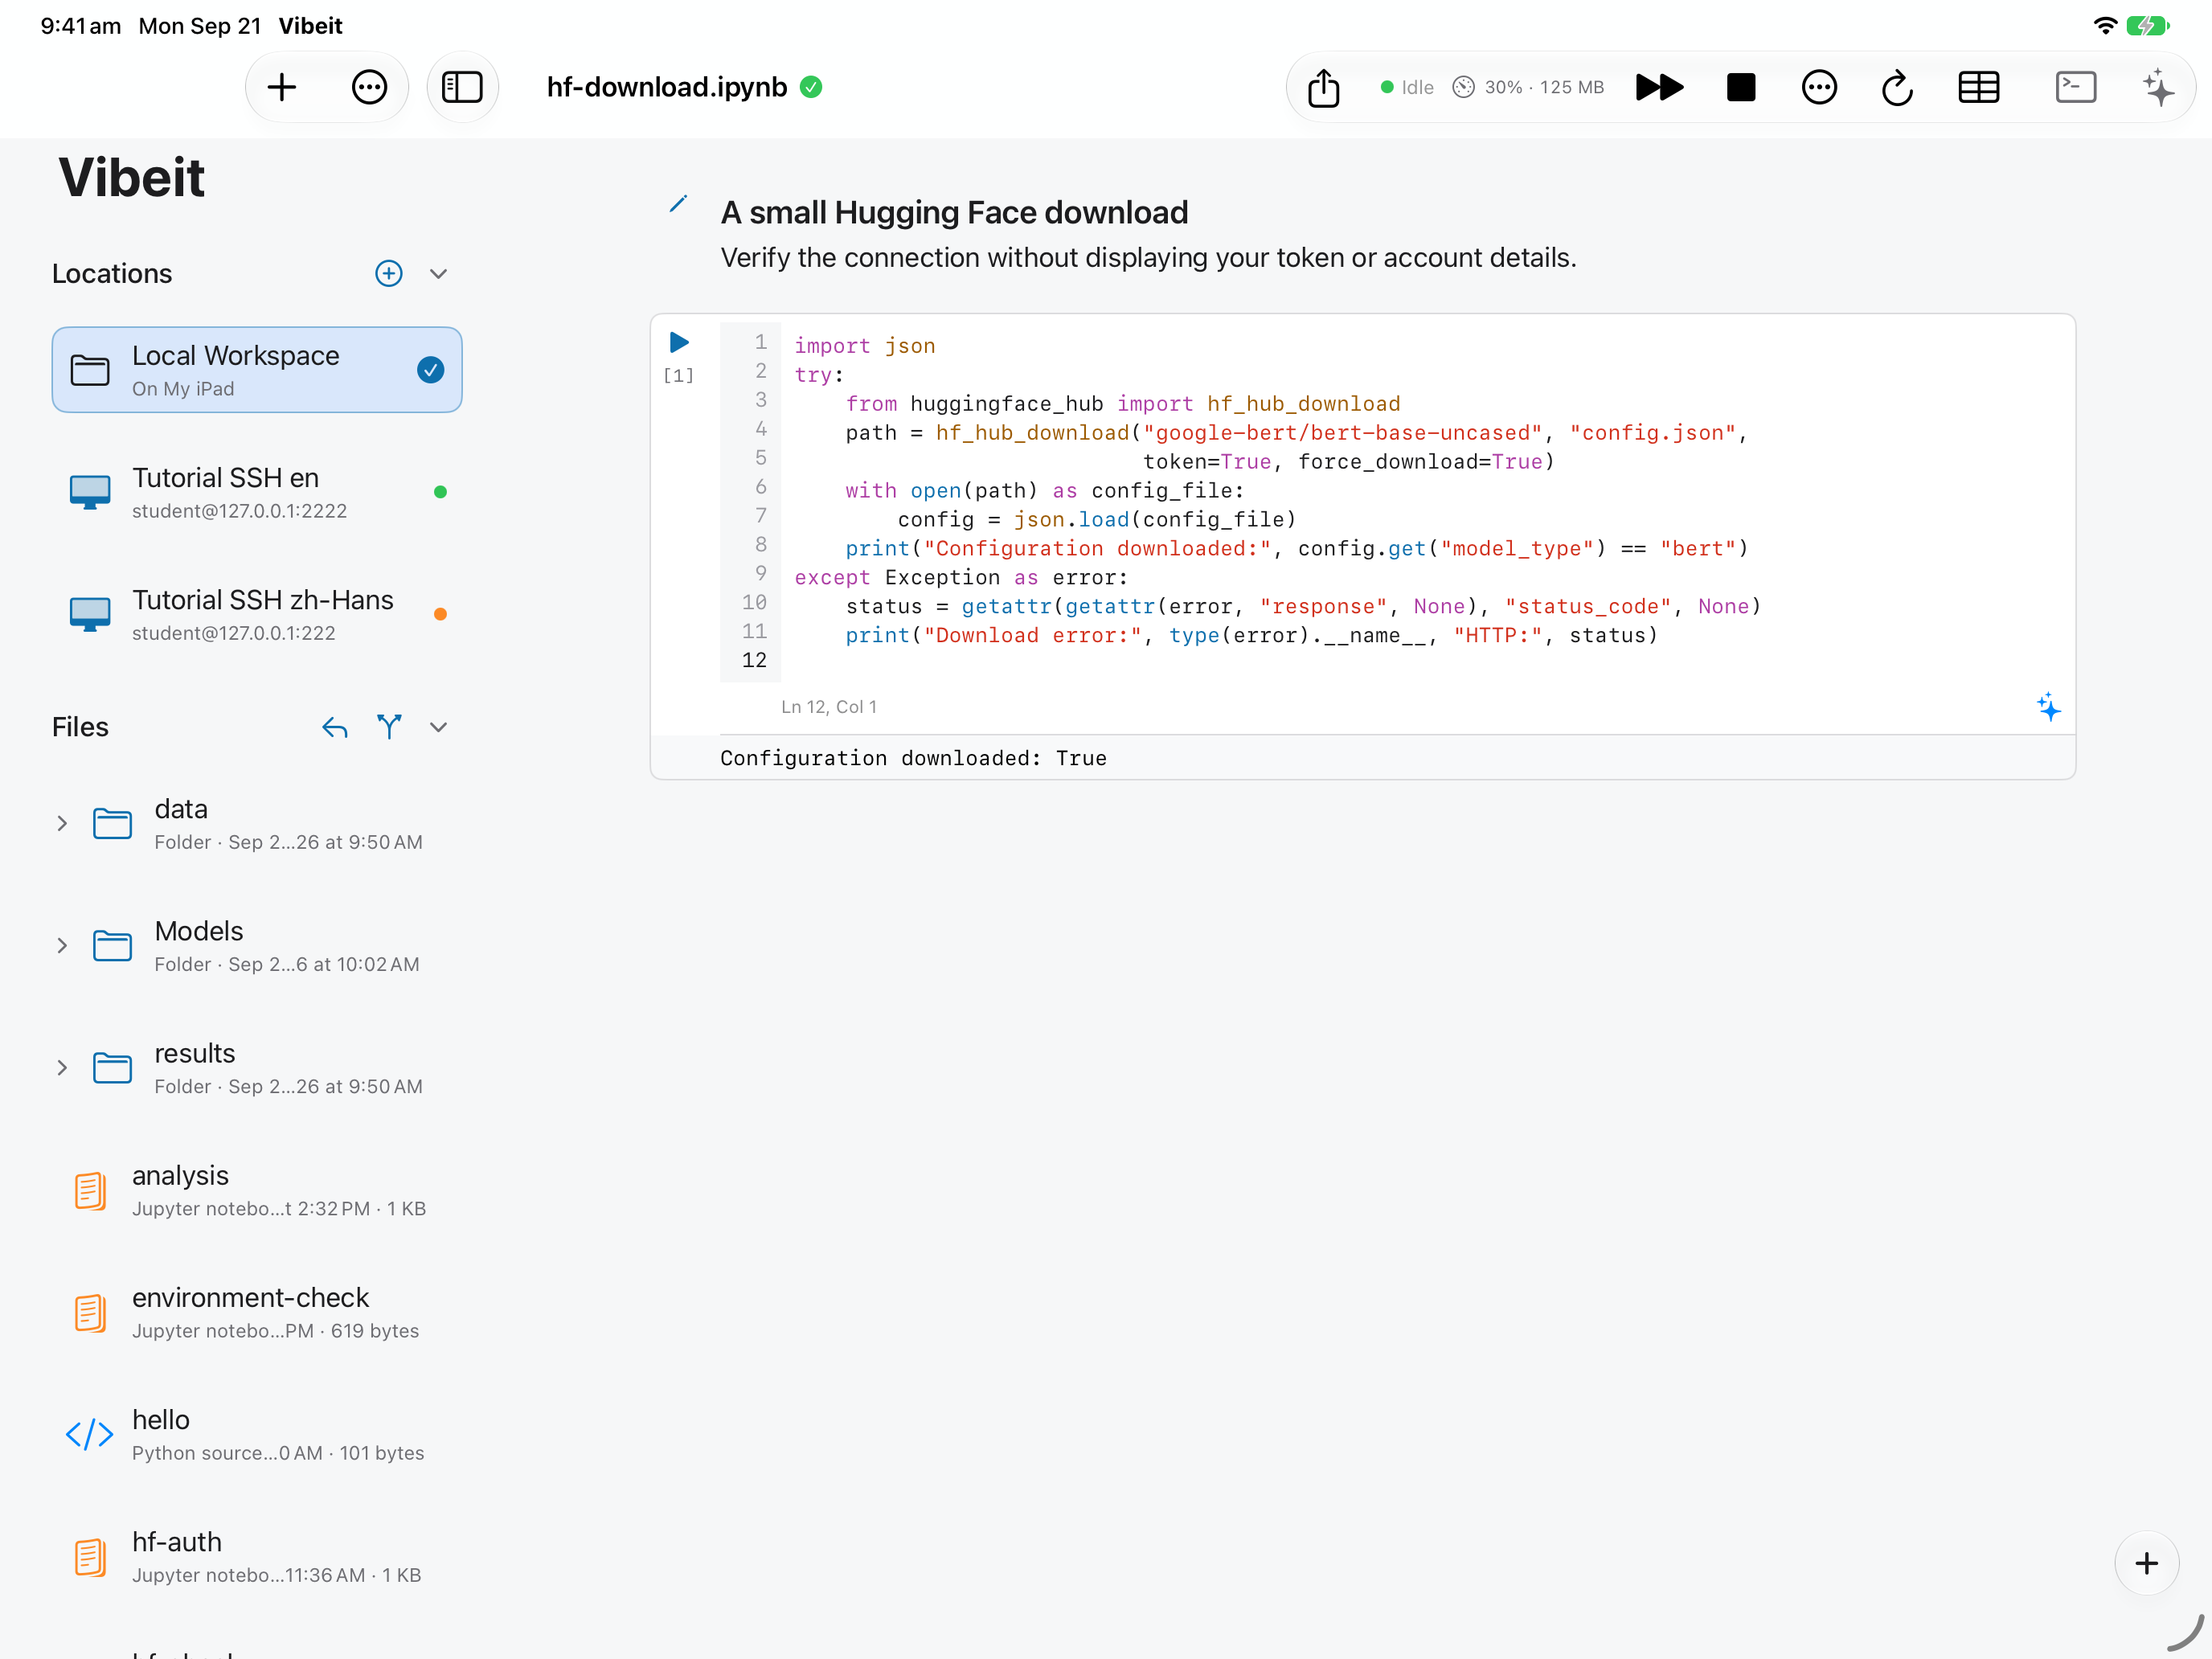The image size is (2212, 1659).
Task: Click the Vibeit sidebar title
Action: [x=131, y=177]
